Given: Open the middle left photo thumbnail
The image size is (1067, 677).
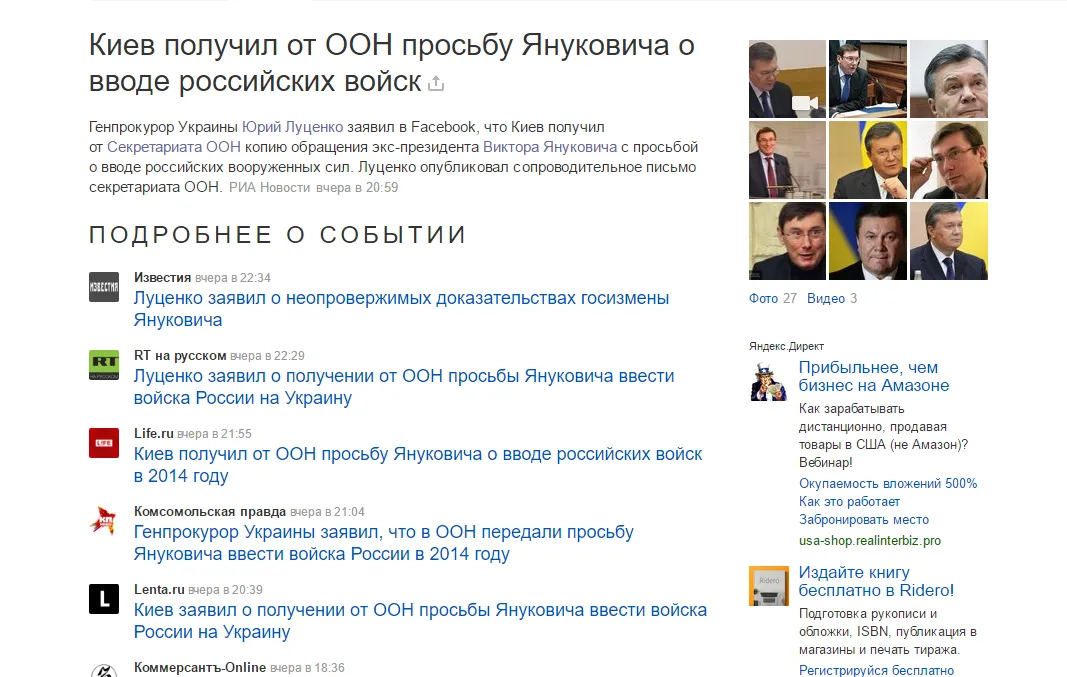Looking at the screenshot, I should click(x=787, y=160).
